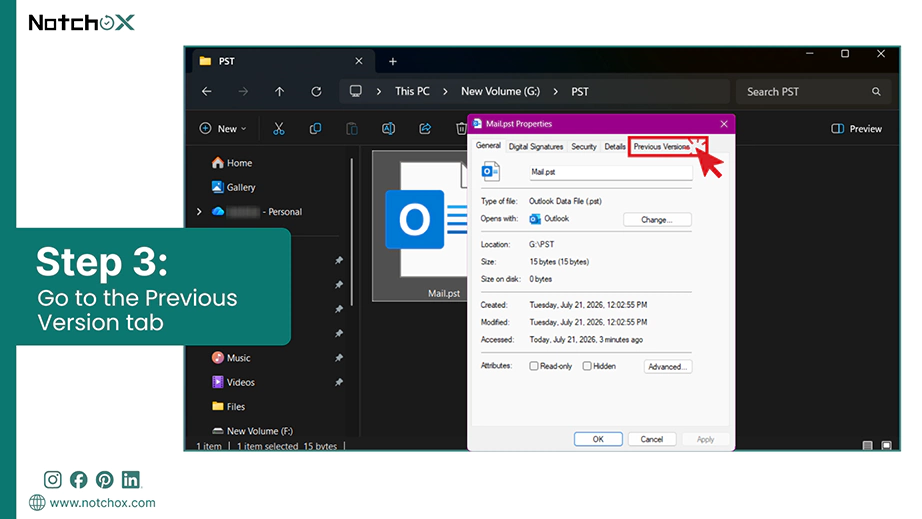The image size is (922, 519).
Task: Click the Change... button
Action: [657, 219]
